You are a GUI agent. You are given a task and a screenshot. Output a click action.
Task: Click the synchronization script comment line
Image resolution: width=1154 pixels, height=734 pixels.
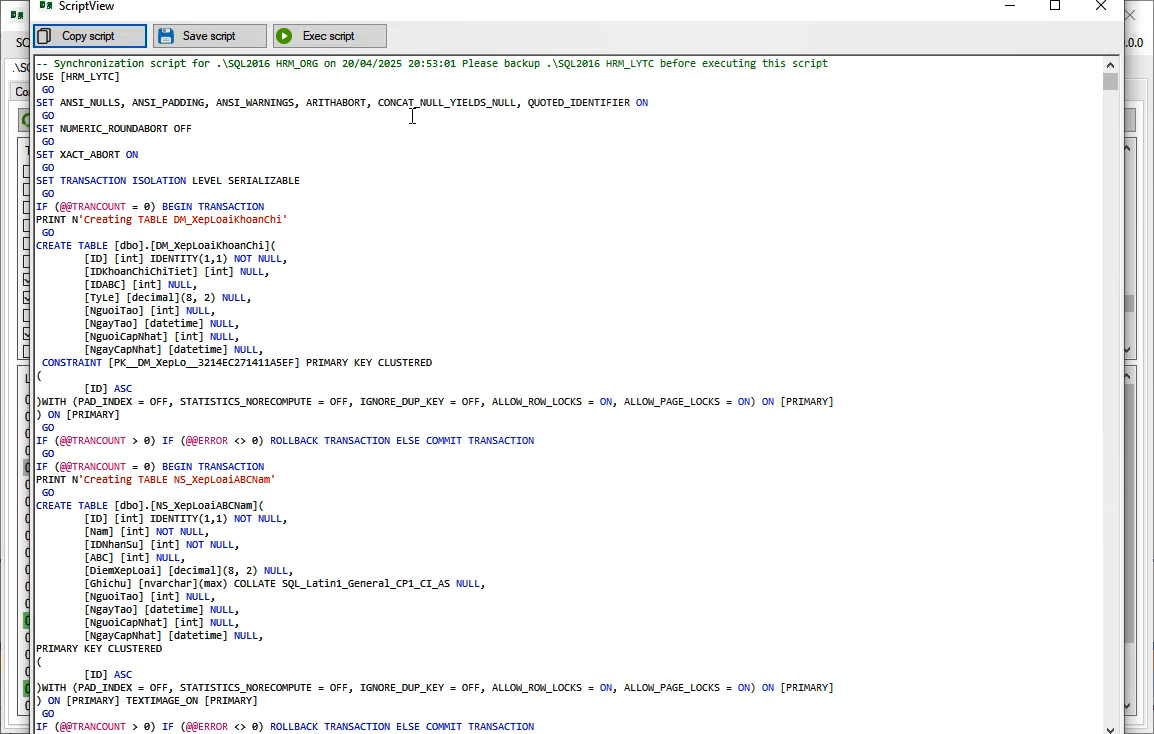[432, 63]
